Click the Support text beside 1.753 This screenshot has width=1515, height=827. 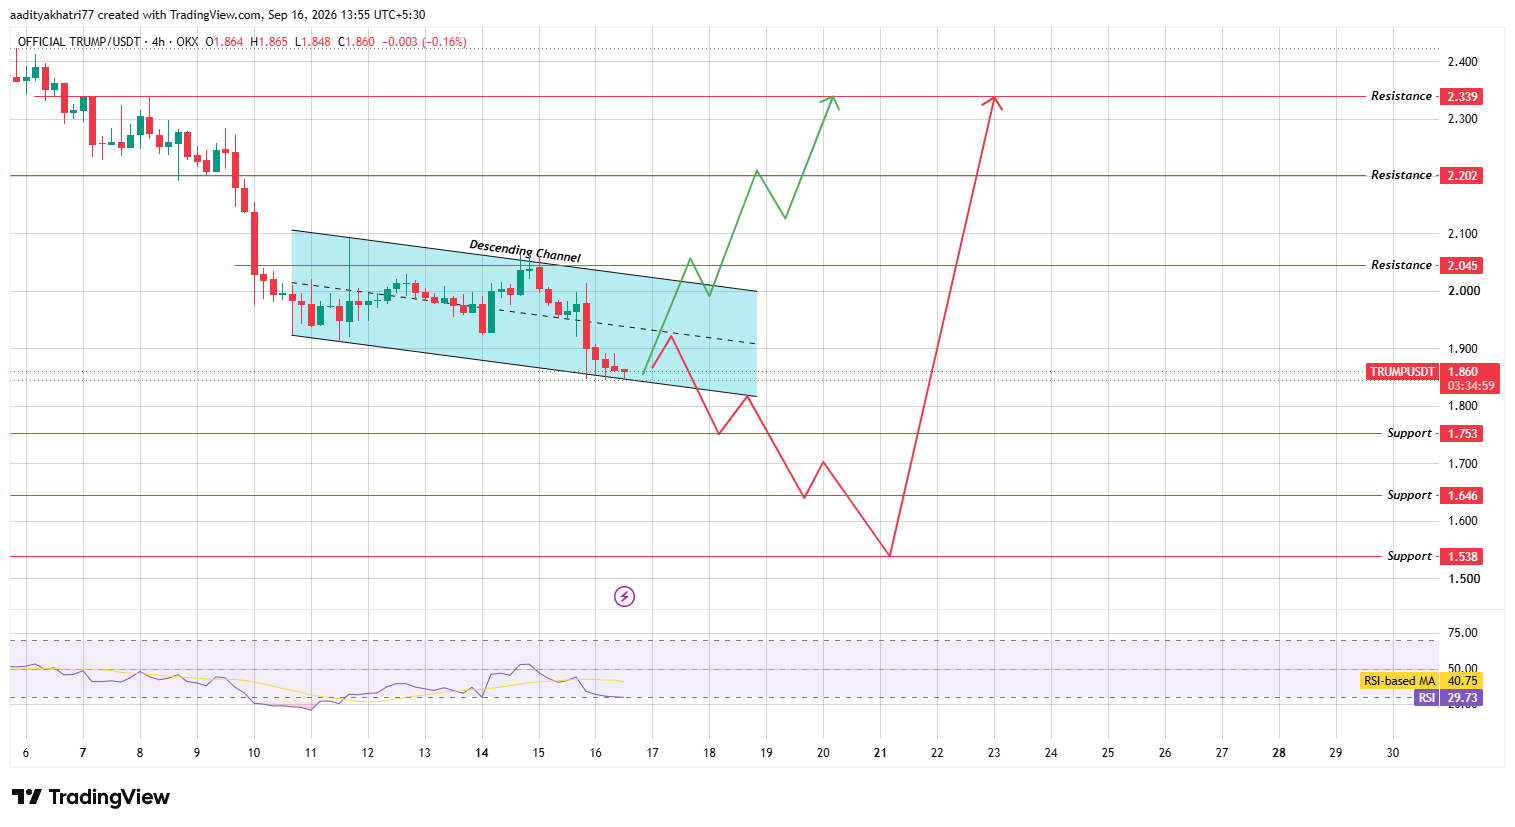coord(1409,433)
